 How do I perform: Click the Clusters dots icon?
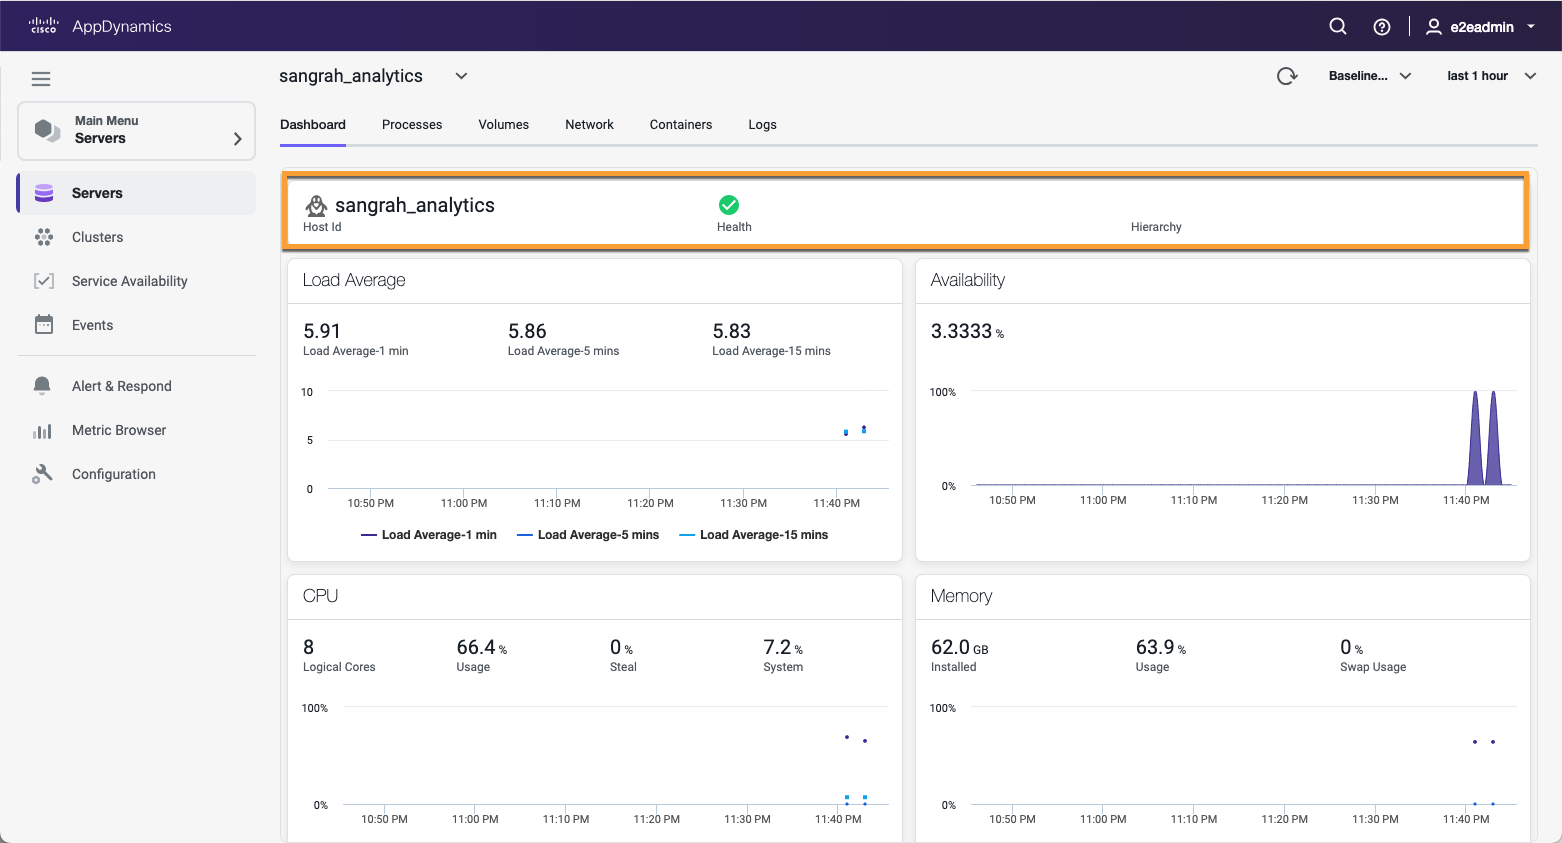[44, 237]
